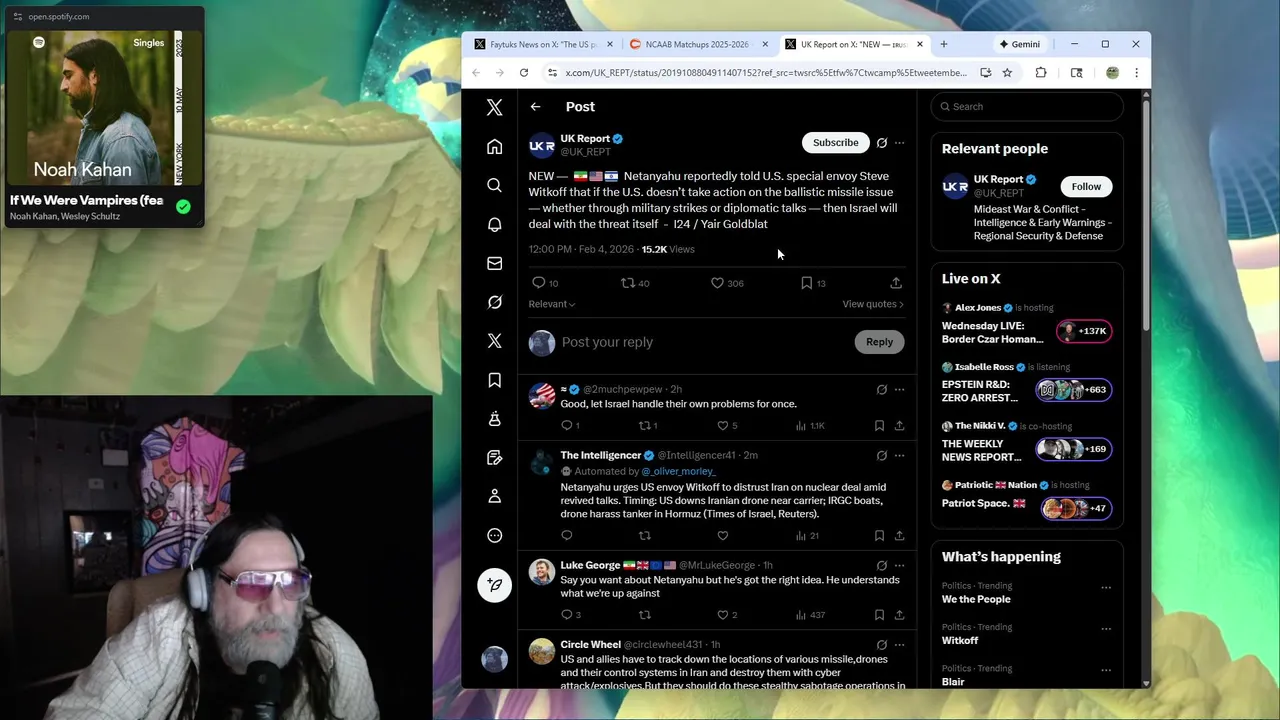The image size is (1280, 720).
Task: Click Noah Kahan album art in Spotify window
Action: click(x=106, y=107)
